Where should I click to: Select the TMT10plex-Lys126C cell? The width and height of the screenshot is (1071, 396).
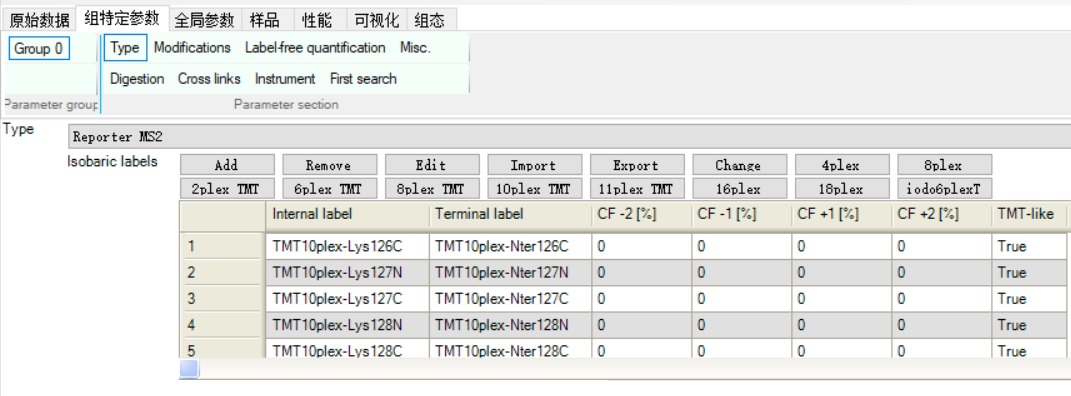click(x=348, y=246)
